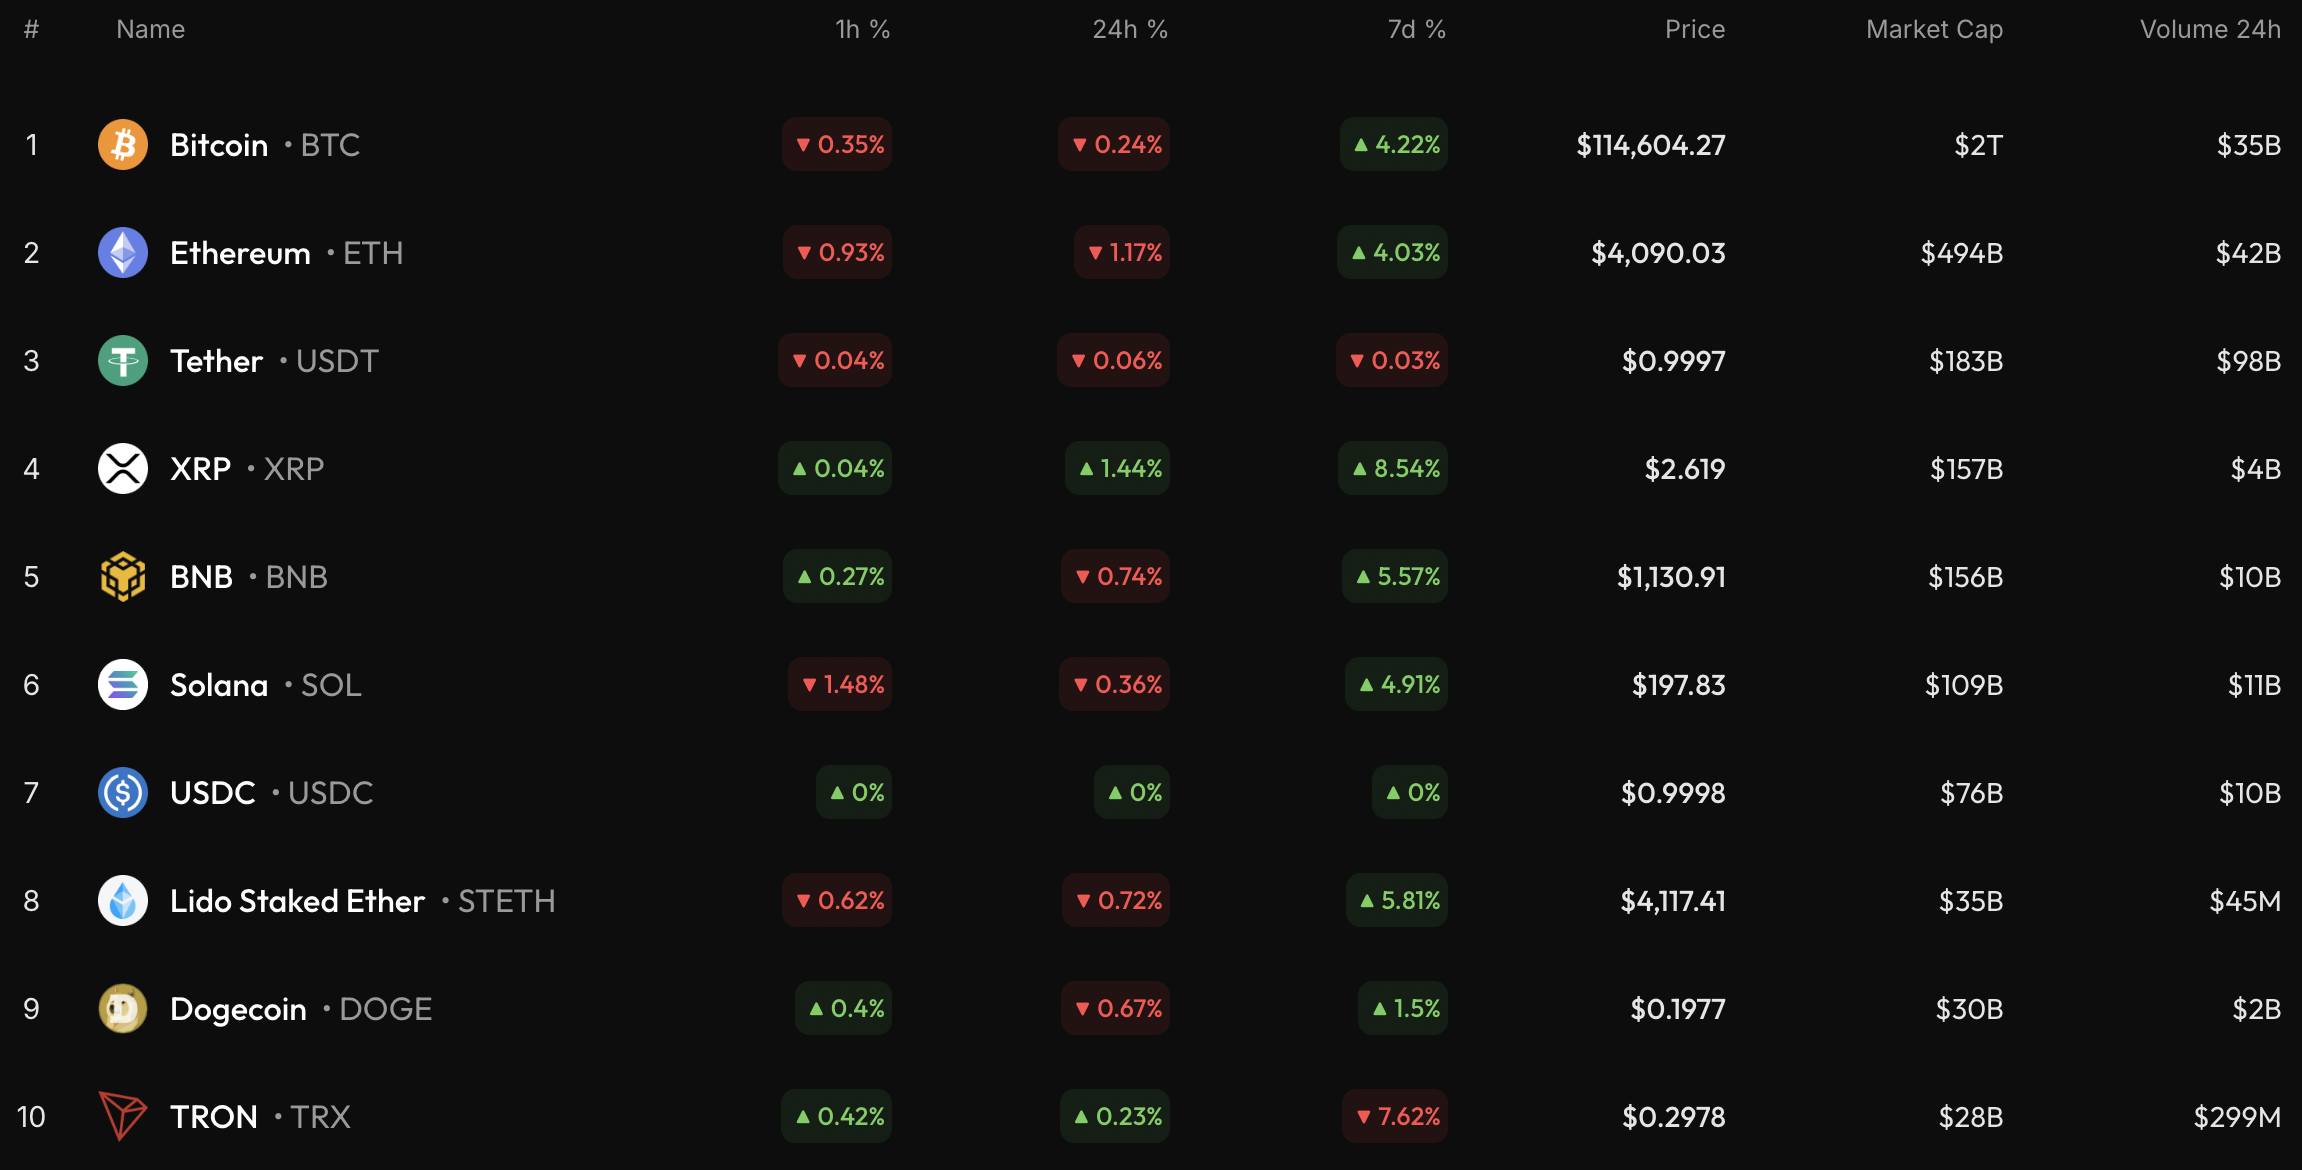The image size is (2302, 1170).
Task: Click Ethereum's price of $4,090.03
Action: (x=1658, y=254)
